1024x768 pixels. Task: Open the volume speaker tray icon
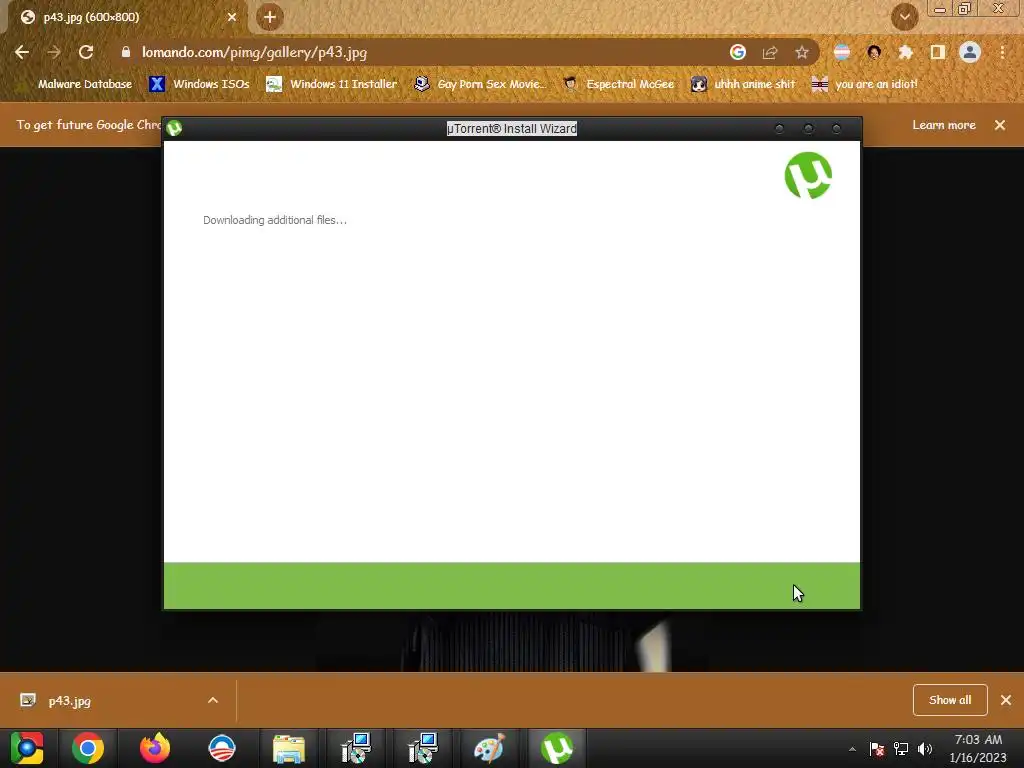pos(925,749)
